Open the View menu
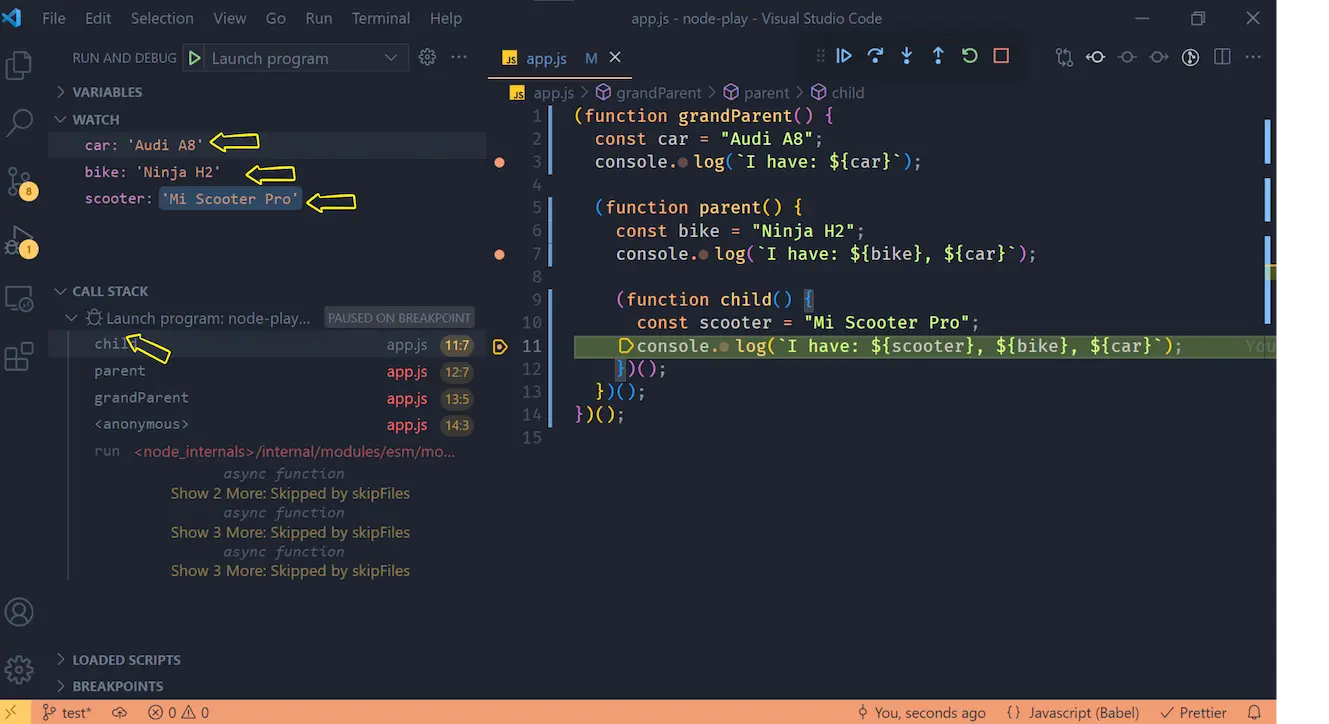The image size is (1329, 724). click(x=230, y=18)
